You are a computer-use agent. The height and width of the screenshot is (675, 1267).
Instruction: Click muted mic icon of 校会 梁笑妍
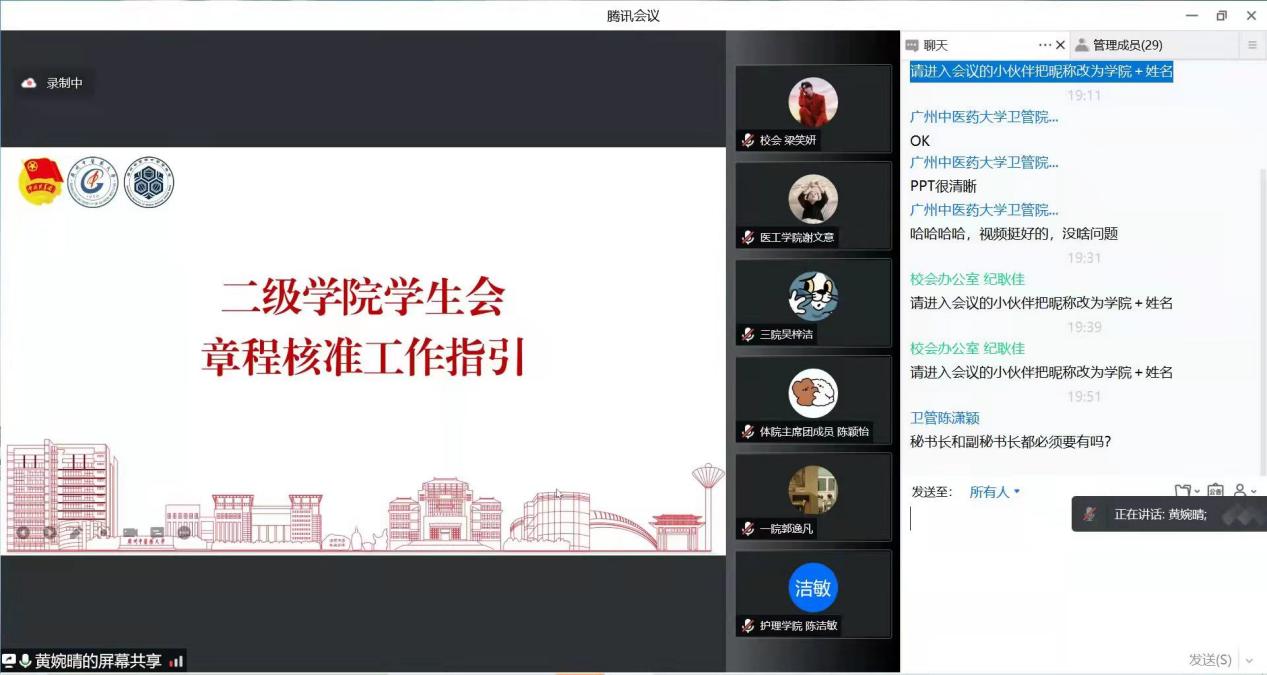[x=748, y=140]
